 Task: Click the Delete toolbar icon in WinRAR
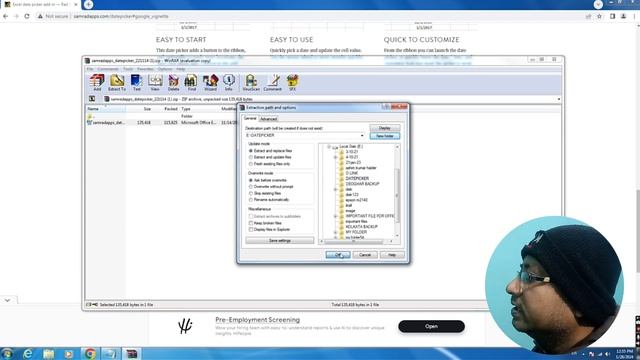(x=173, y=82)
